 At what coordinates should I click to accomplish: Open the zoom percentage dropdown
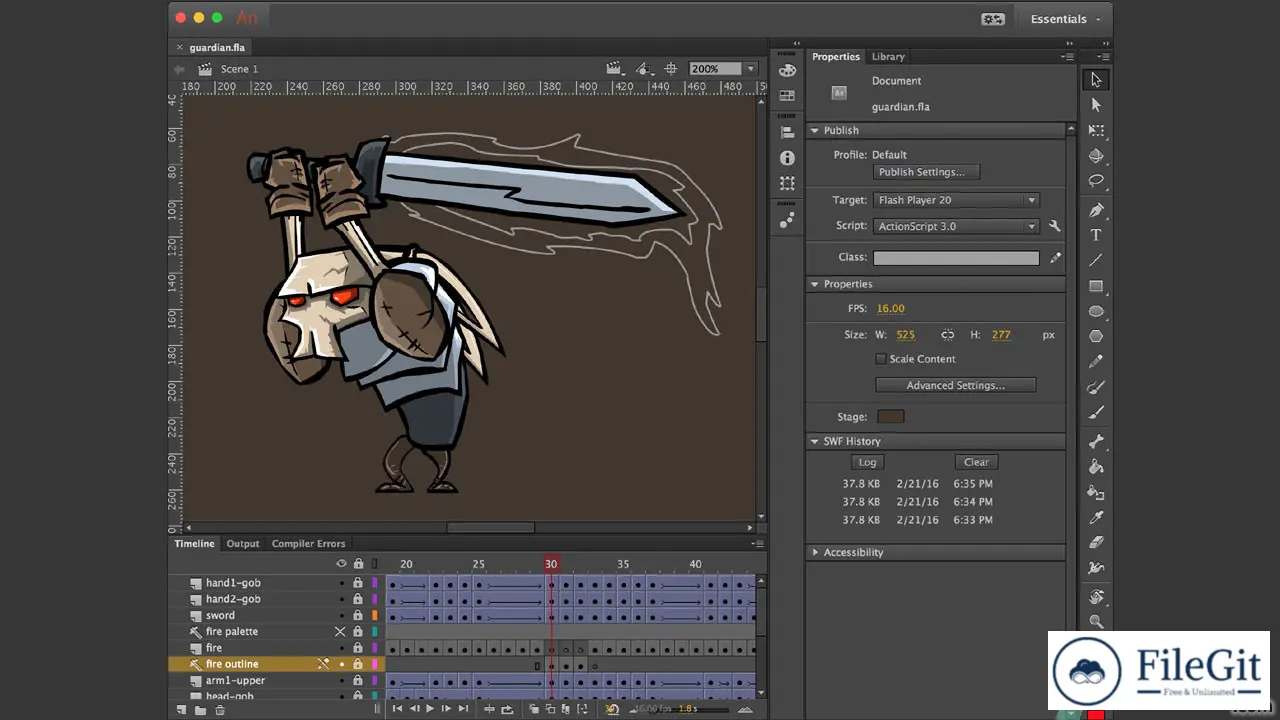[750, 69]
